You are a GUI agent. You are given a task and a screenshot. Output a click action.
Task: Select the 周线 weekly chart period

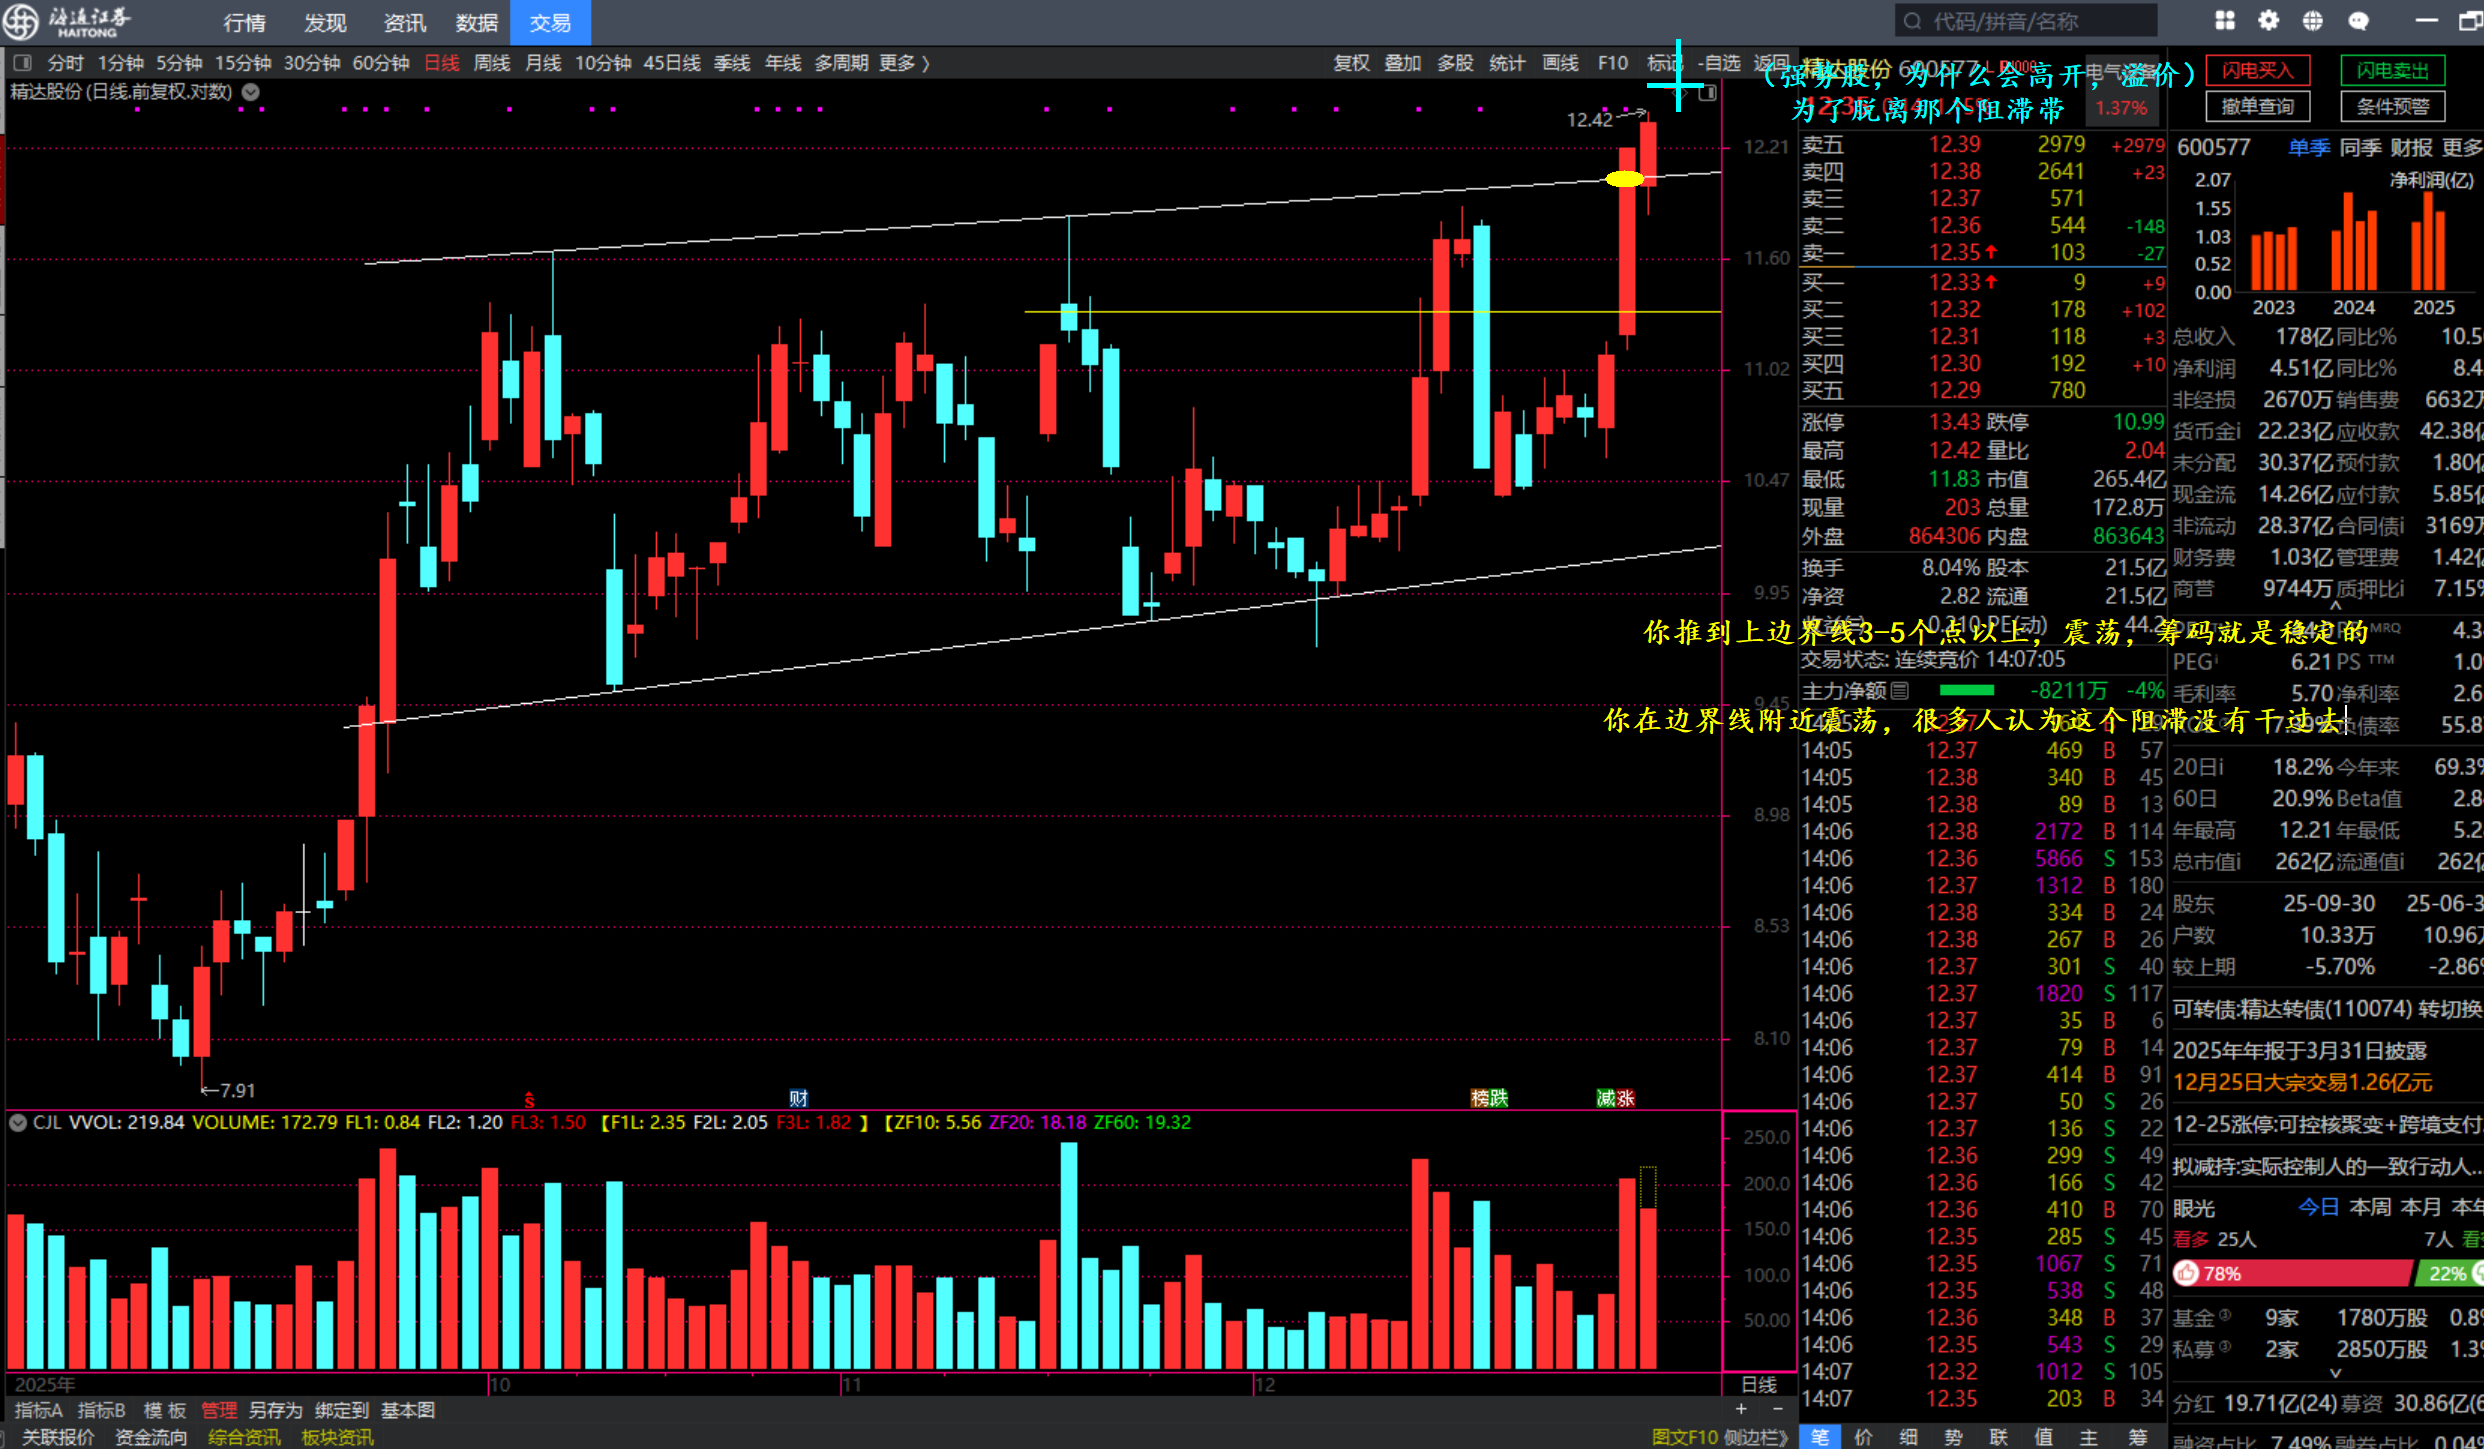click(491, 63)
